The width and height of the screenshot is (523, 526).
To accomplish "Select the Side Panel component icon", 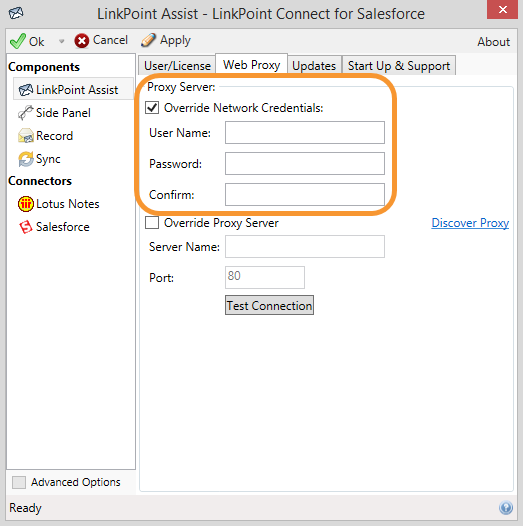I will [x=25, y=113].
